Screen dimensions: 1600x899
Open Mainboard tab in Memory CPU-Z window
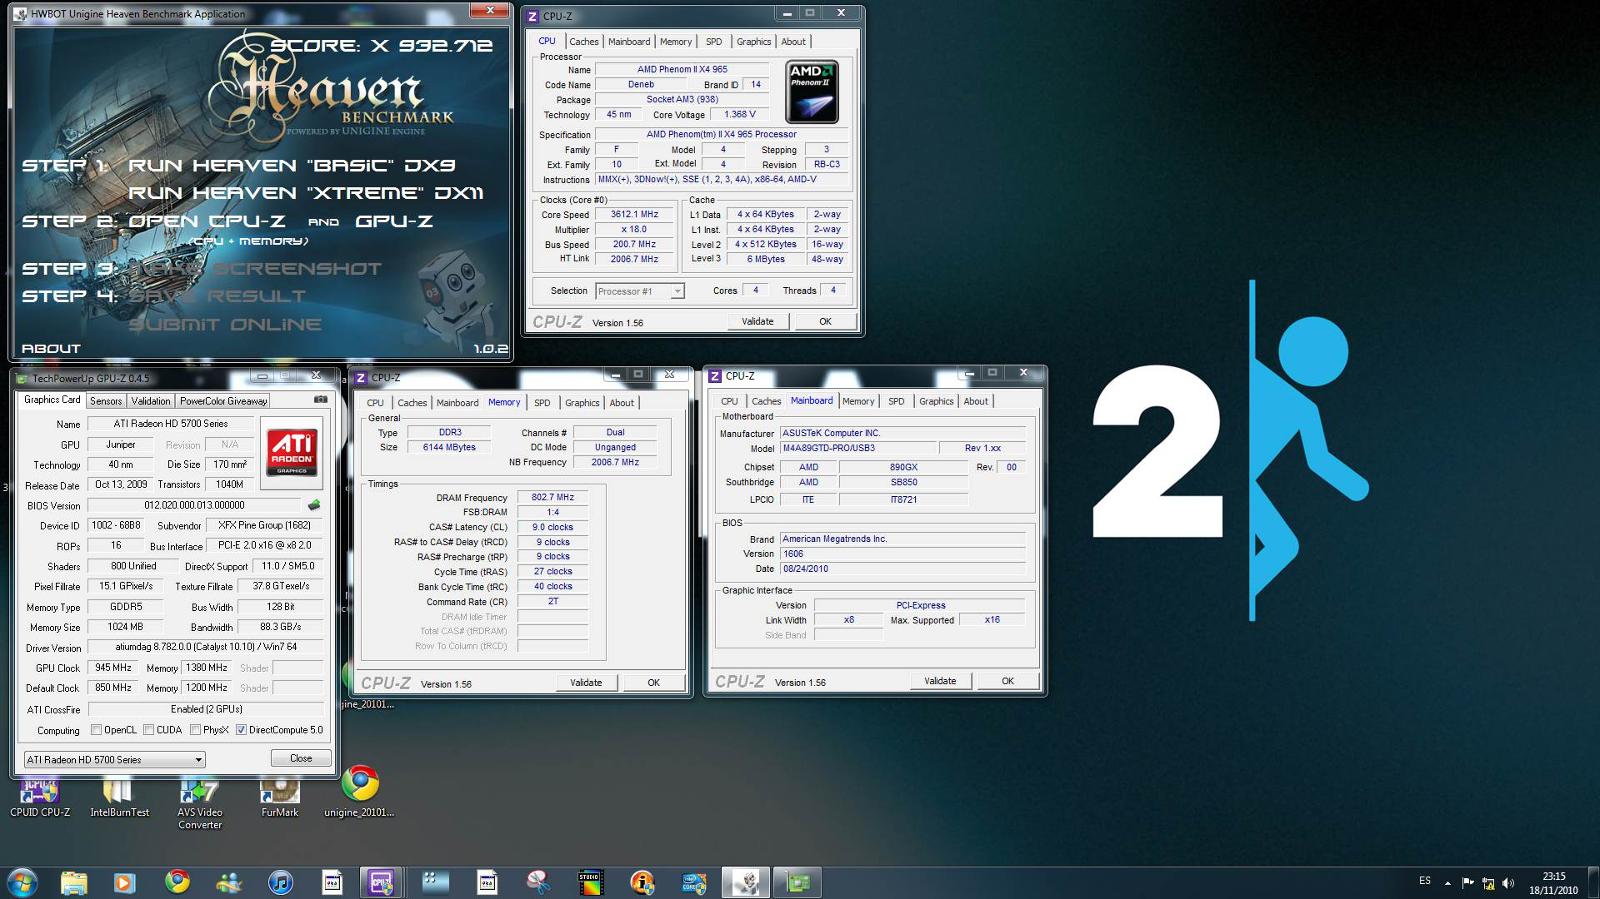coord(457,403)
